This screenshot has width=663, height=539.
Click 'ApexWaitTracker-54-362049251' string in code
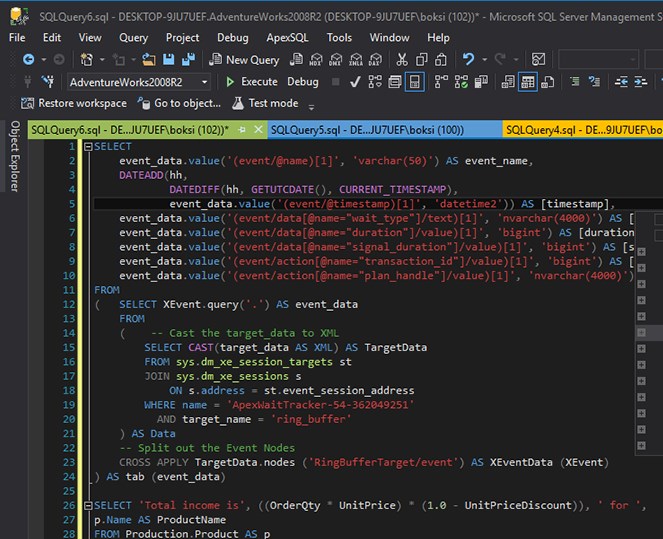point(320,405)
